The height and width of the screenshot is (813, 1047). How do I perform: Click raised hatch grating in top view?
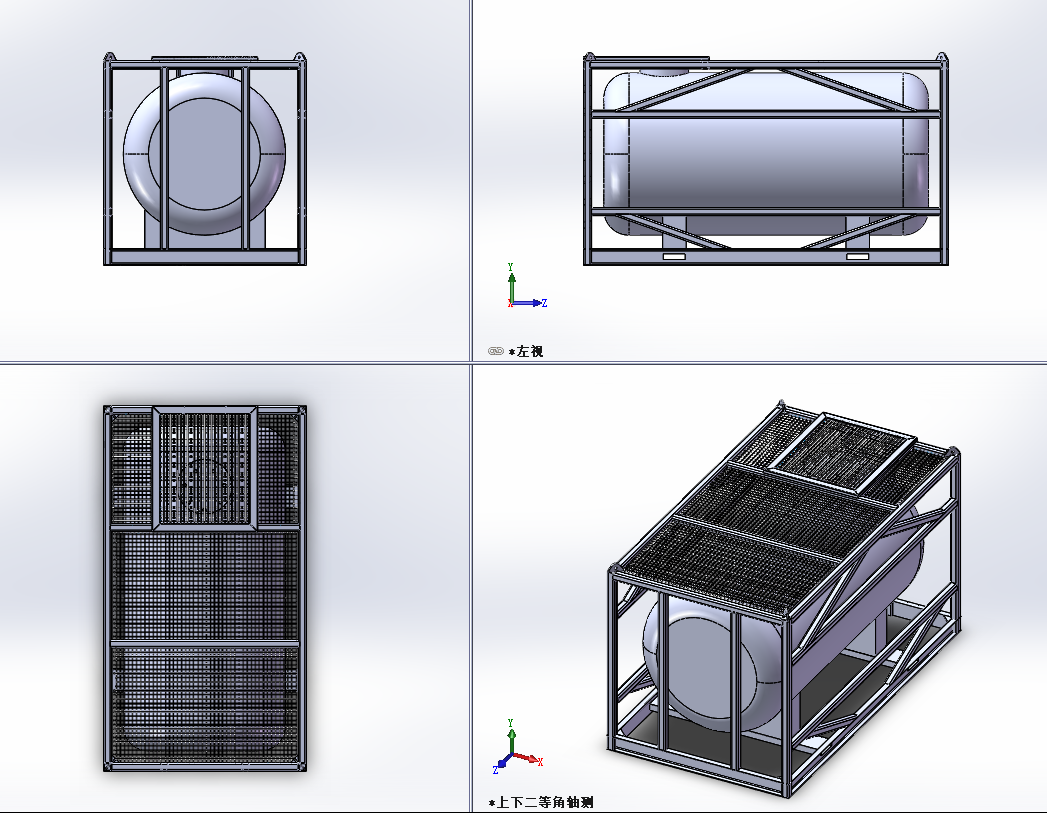[x=204, y=467]
